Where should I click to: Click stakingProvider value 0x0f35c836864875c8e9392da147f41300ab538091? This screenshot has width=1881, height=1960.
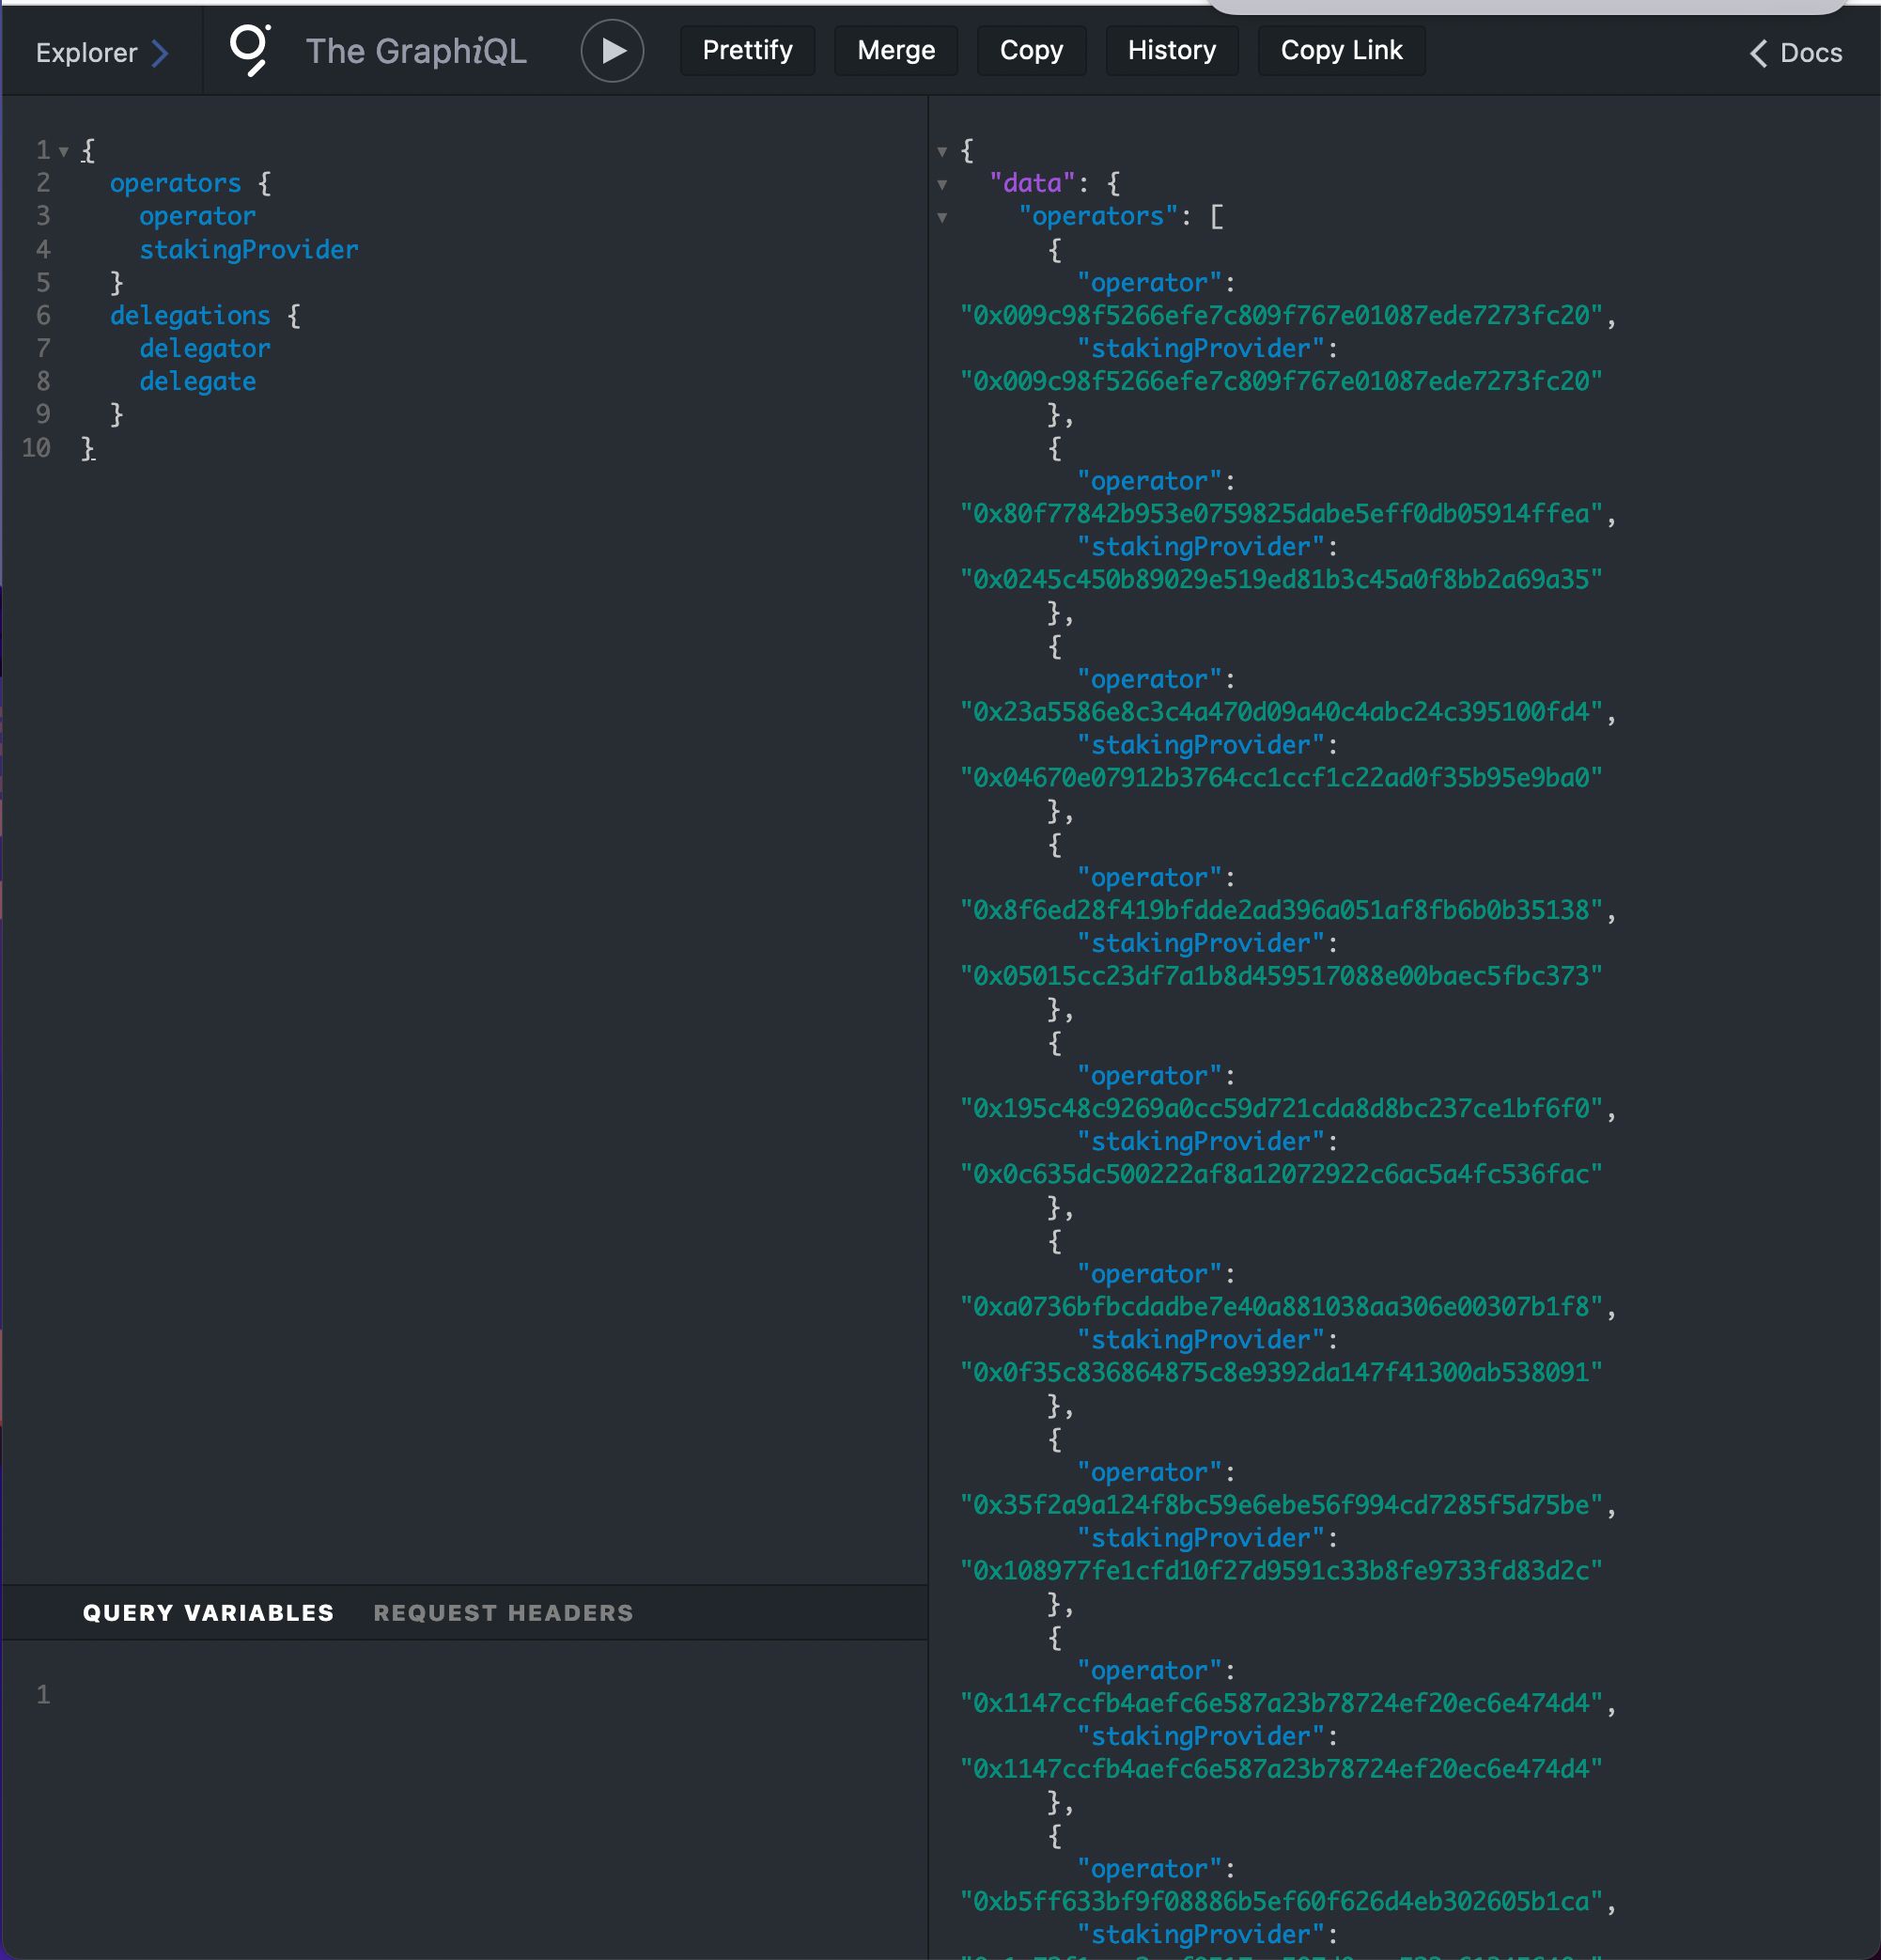(1281, 1372)
